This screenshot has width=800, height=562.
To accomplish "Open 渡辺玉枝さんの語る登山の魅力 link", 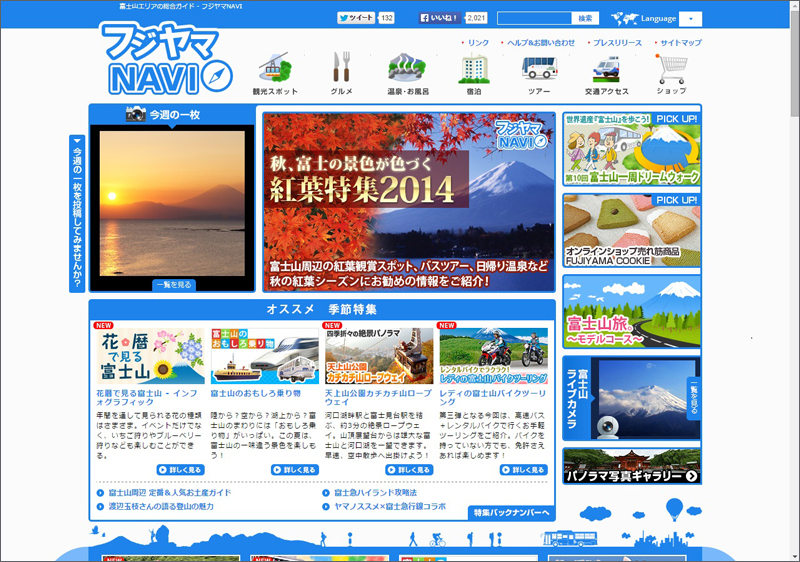I will [x=161, y=506].
